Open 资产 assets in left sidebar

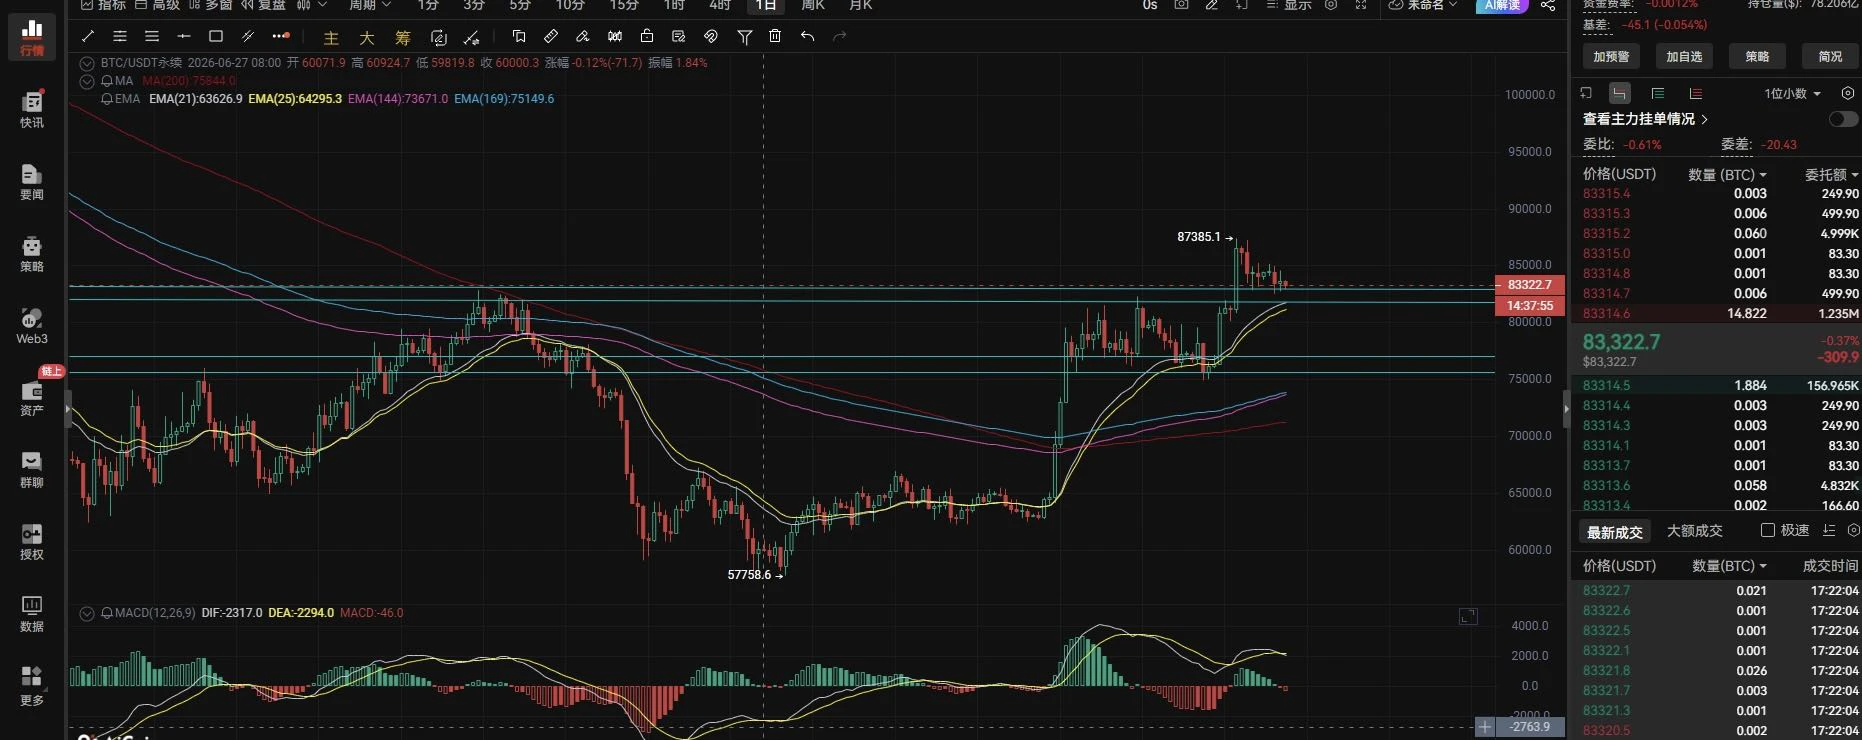tap(32, 398)
